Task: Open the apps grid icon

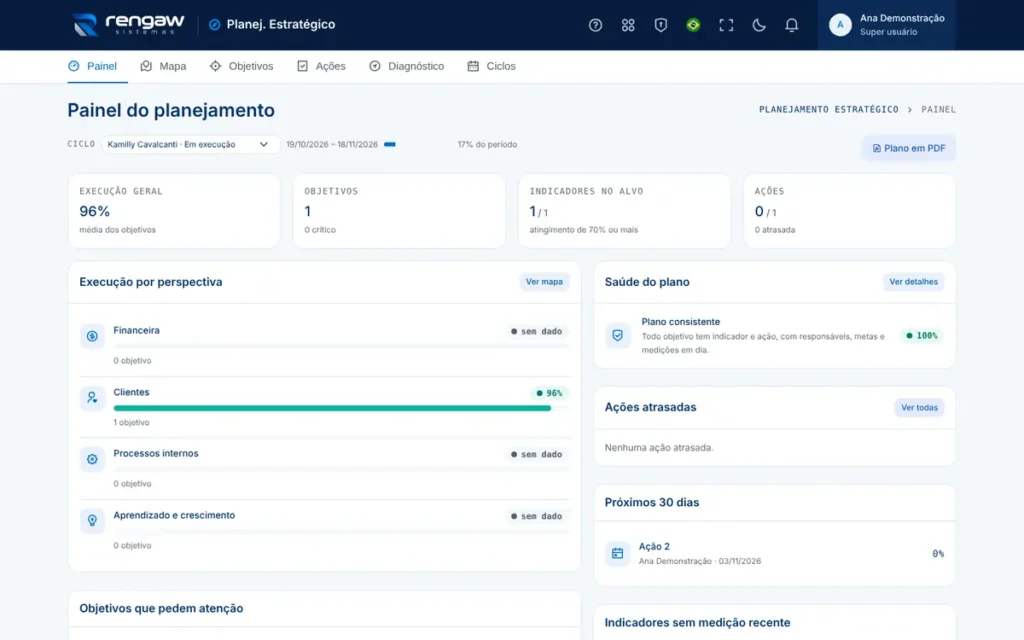Action: coord(628,25)
